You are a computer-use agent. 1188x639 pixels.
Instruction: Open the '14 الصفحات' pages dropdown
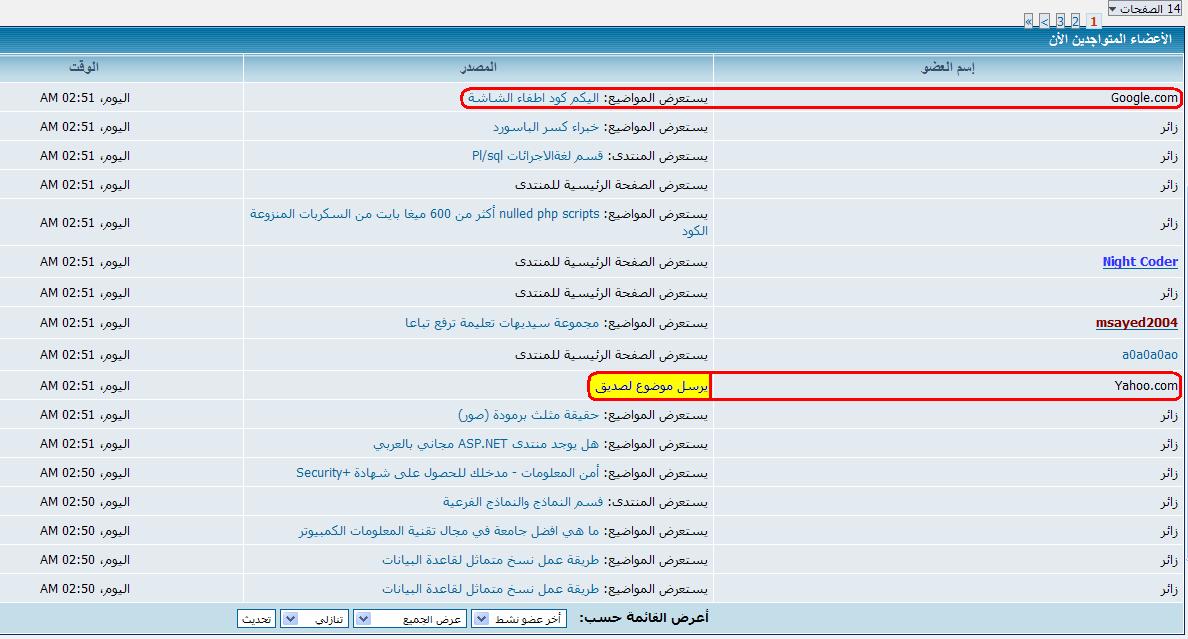[x=1145, y=8]
